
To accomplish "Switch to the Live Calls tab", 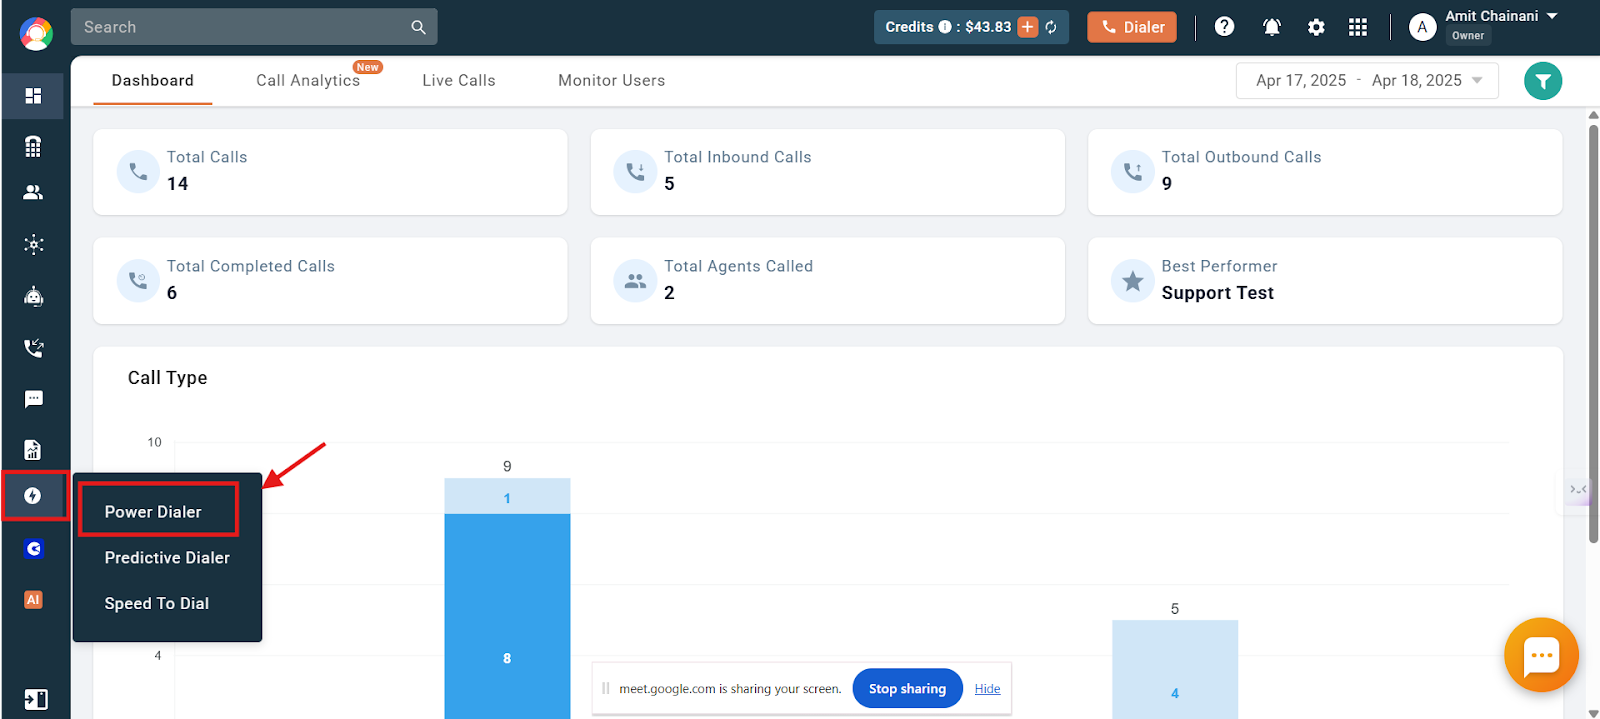I will (x=459, y=81).
